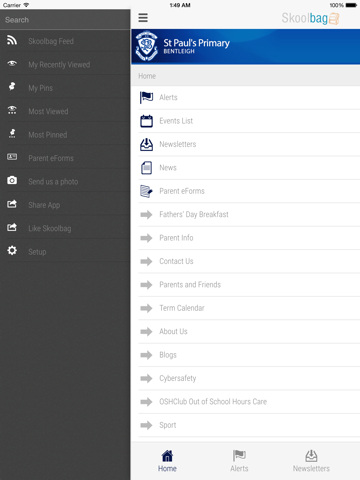
Task: Expand the Cybersafety arrow item
Action: pyautogui.click(x=246, y=378)
